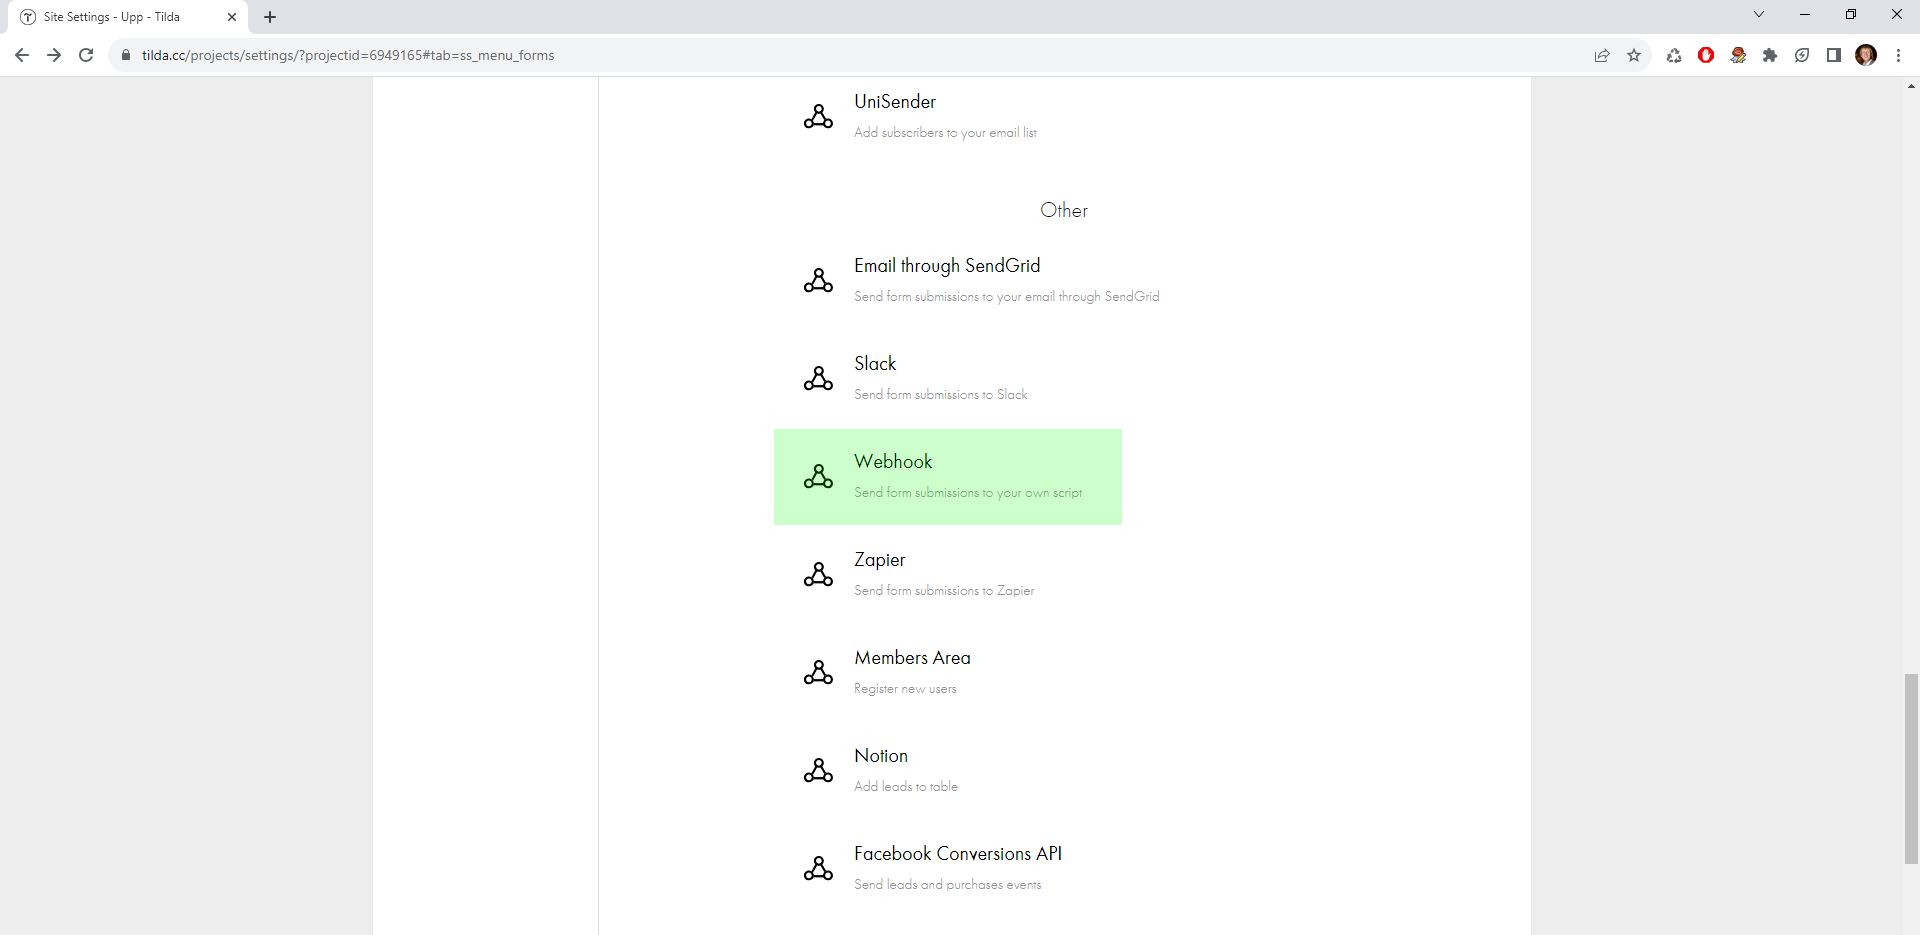Click 'Add leads to table' description
The image size is (1920, 935).
click(906, 787)
